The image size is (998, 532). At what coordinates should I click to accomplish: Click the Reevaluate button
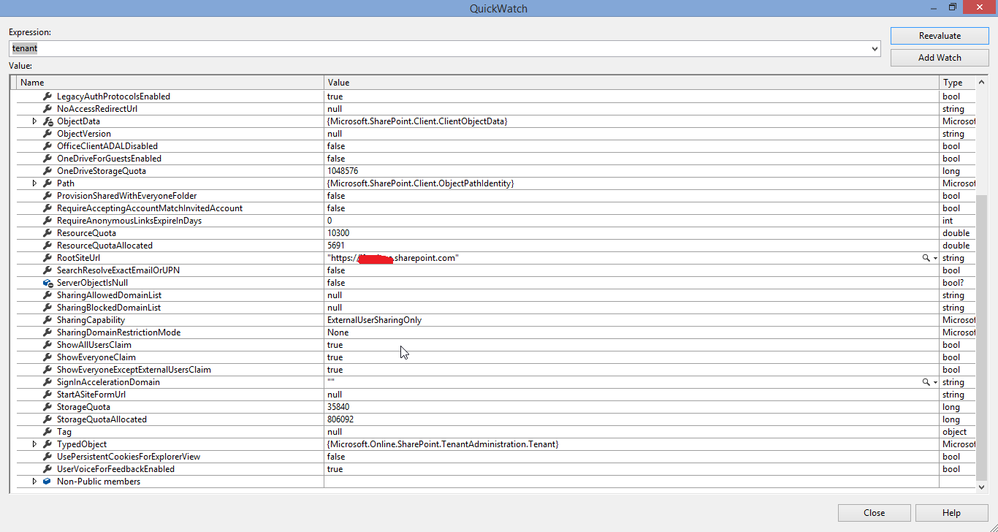pyautogui.click(x=939, y=36)
